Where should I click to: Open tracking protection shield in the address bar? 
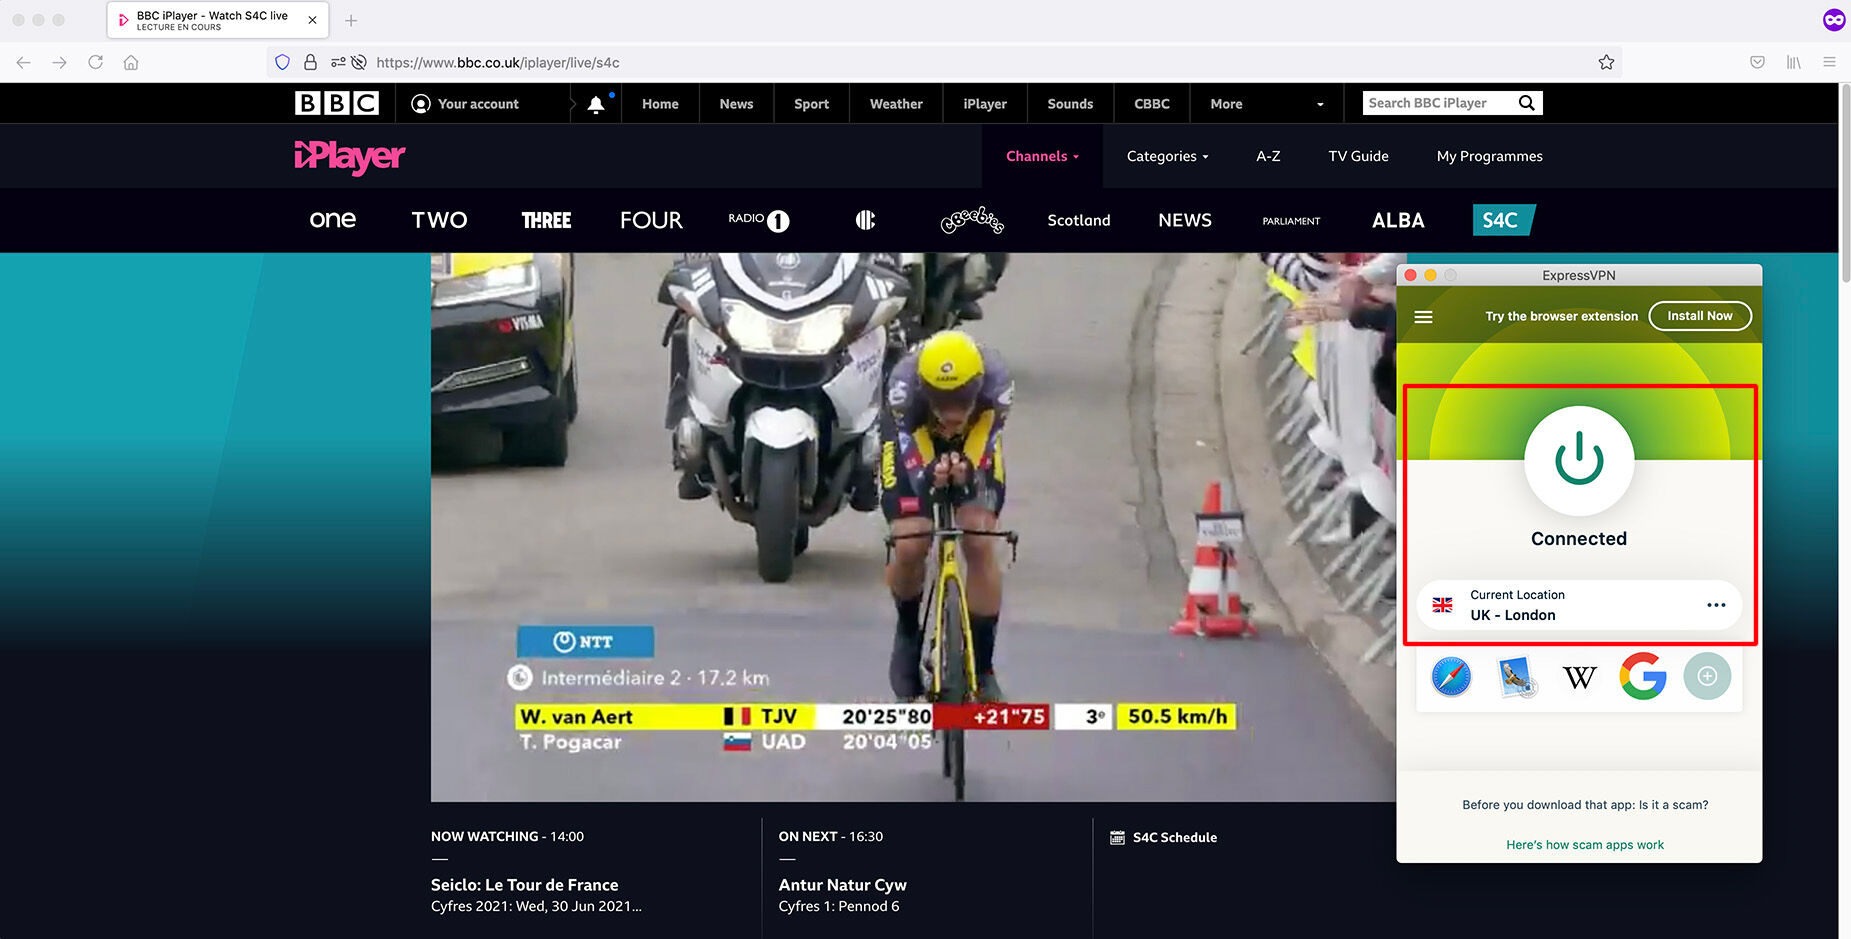pos(282,62)
